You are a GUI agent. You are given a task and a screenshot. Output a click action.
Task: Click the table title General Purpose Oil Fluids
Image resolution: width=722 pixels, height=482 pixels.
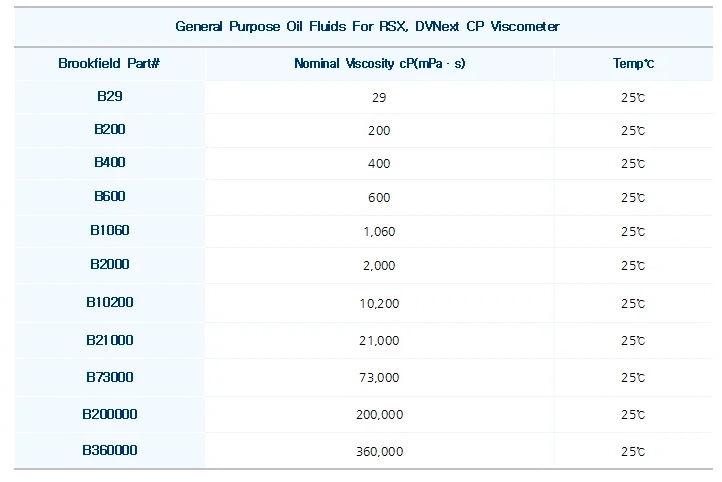pyautogui.click(x=367, y=26)
